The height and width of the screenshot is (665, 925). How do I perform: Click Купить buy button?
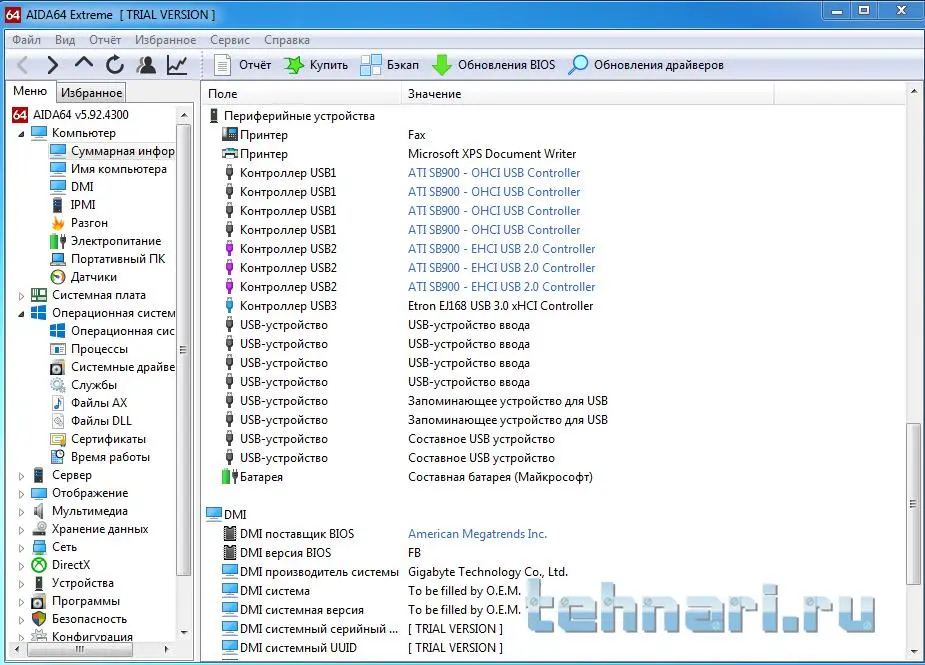click(x=316, y=65)
